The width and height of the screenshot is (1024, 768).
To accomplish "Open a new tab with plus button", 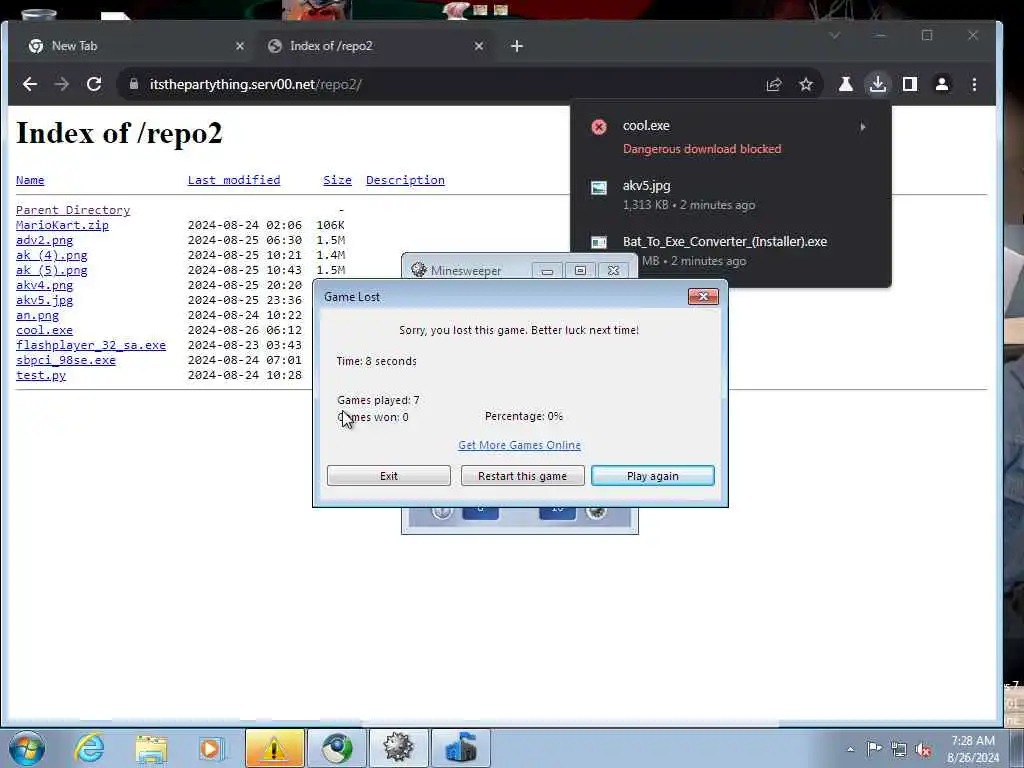I will [517, 46].
